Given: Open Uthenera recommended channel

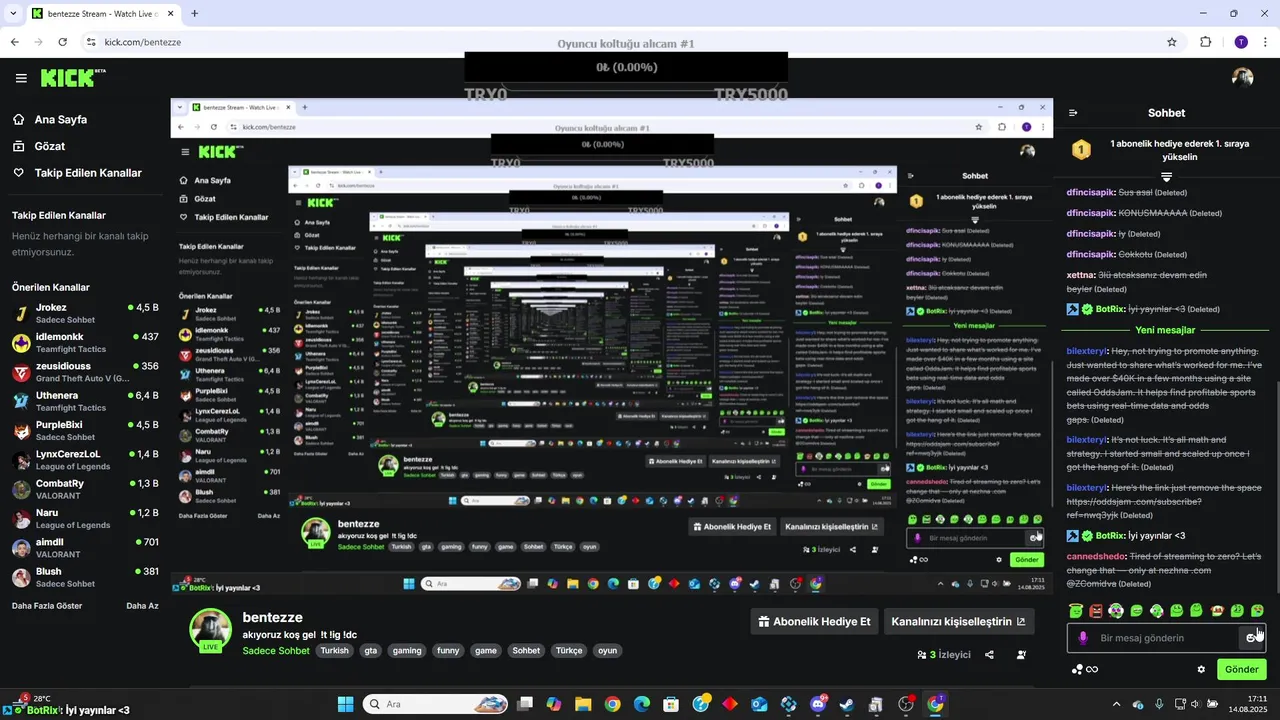Looking at the screenshot, I should [x=85, y=401].
